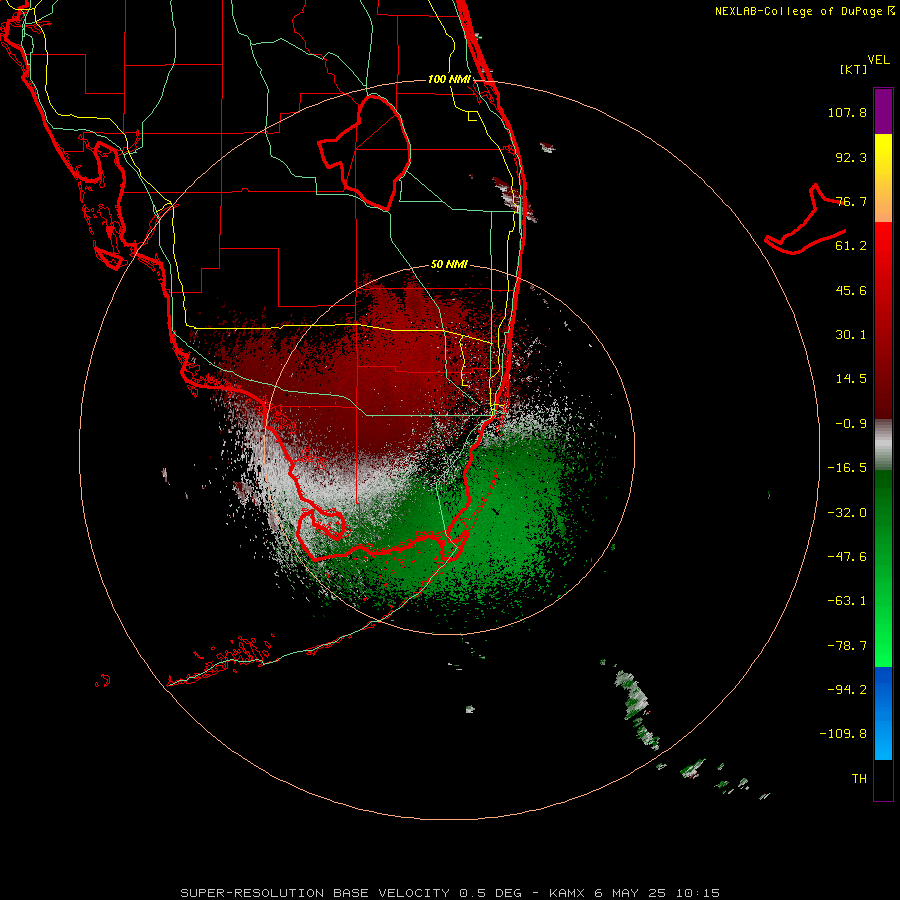Click the 50 NMI range ring label
Viewport: 900px width, 900px height.
449,265
